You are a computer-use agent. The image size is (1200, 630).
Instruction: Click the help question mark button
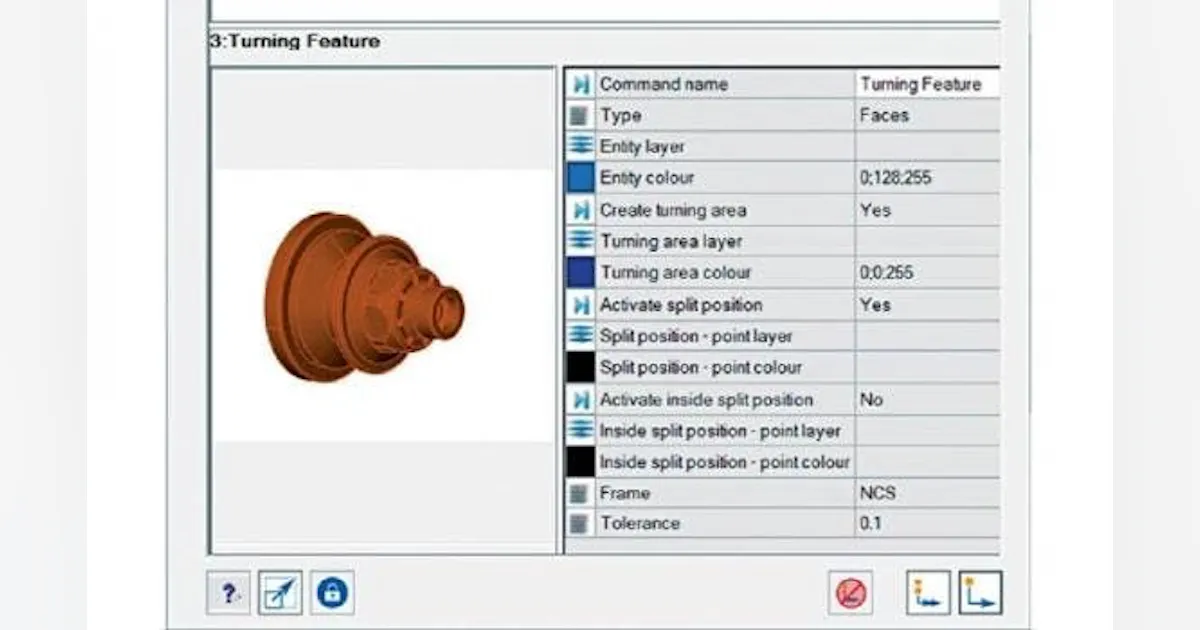pyautogui.click(x=228, y=593)
